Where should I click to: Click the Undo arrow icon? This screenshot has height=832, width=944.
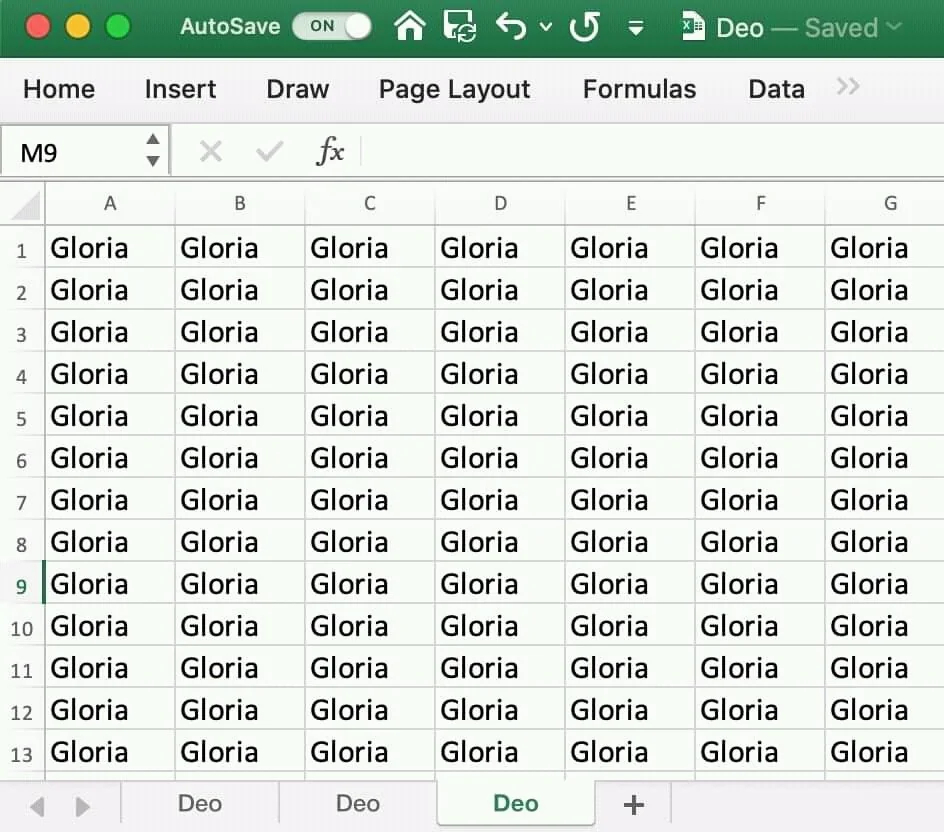(x=511, y=27)
